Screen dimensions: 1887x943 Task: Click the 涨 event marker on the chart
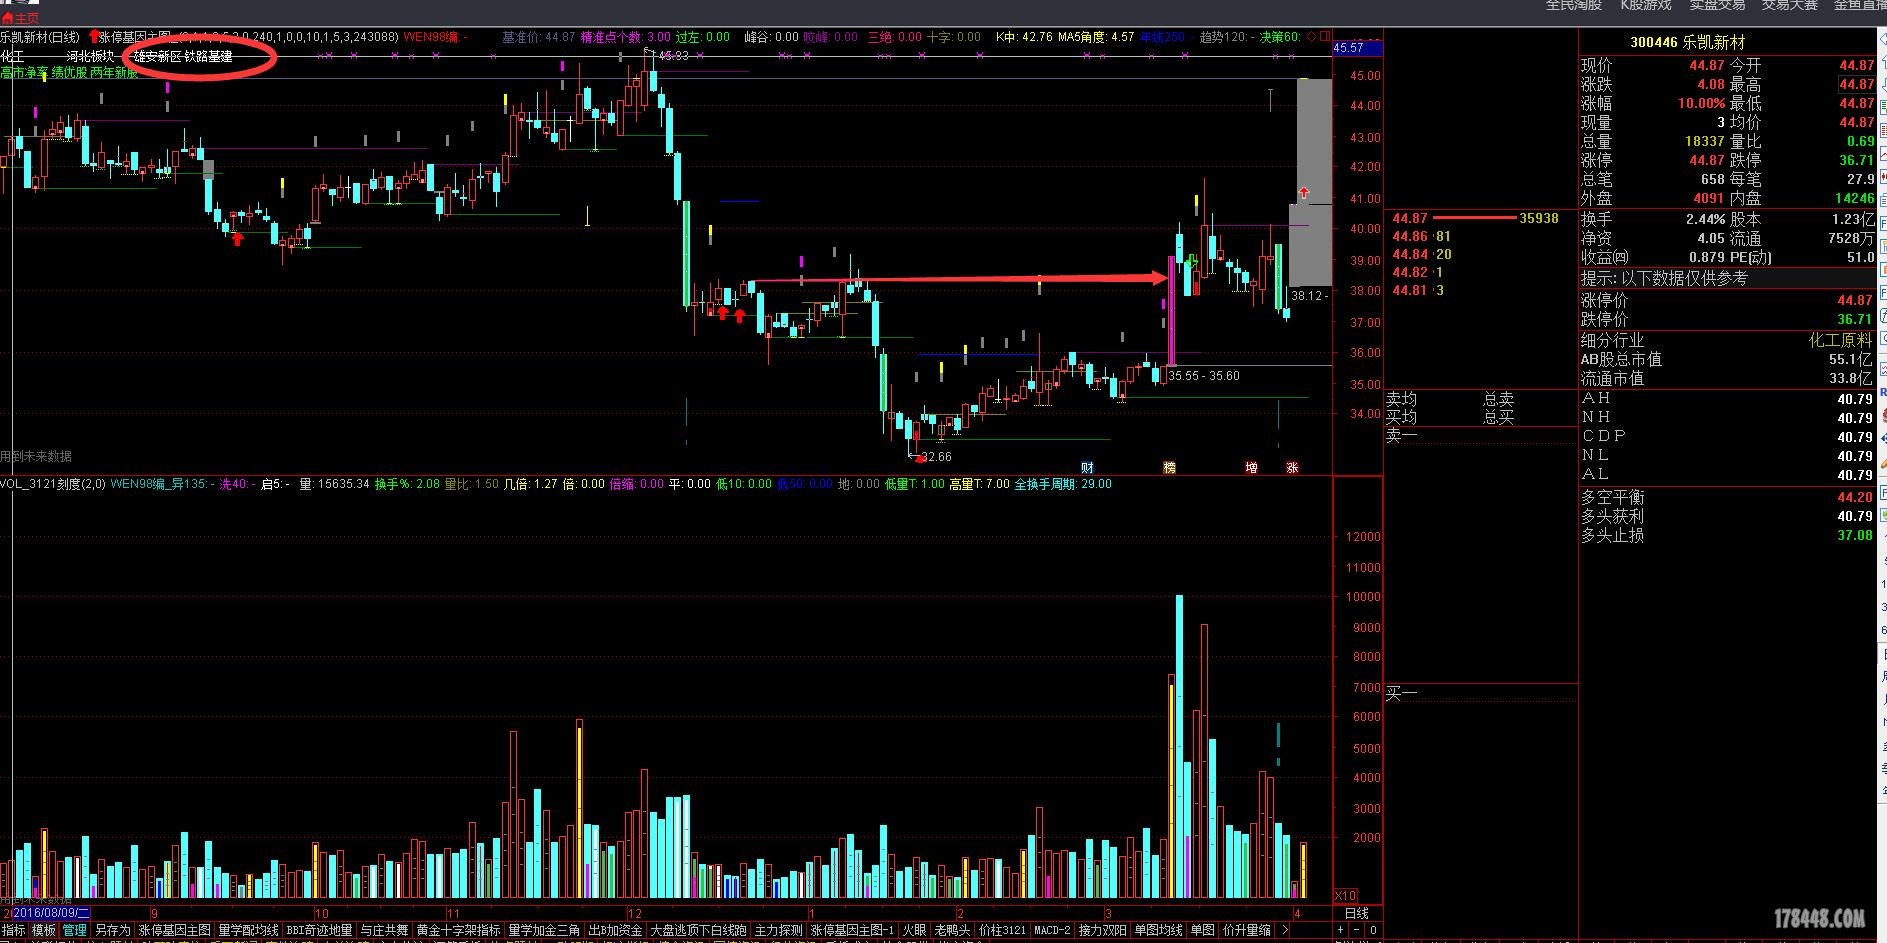(x=1292, y=467)
